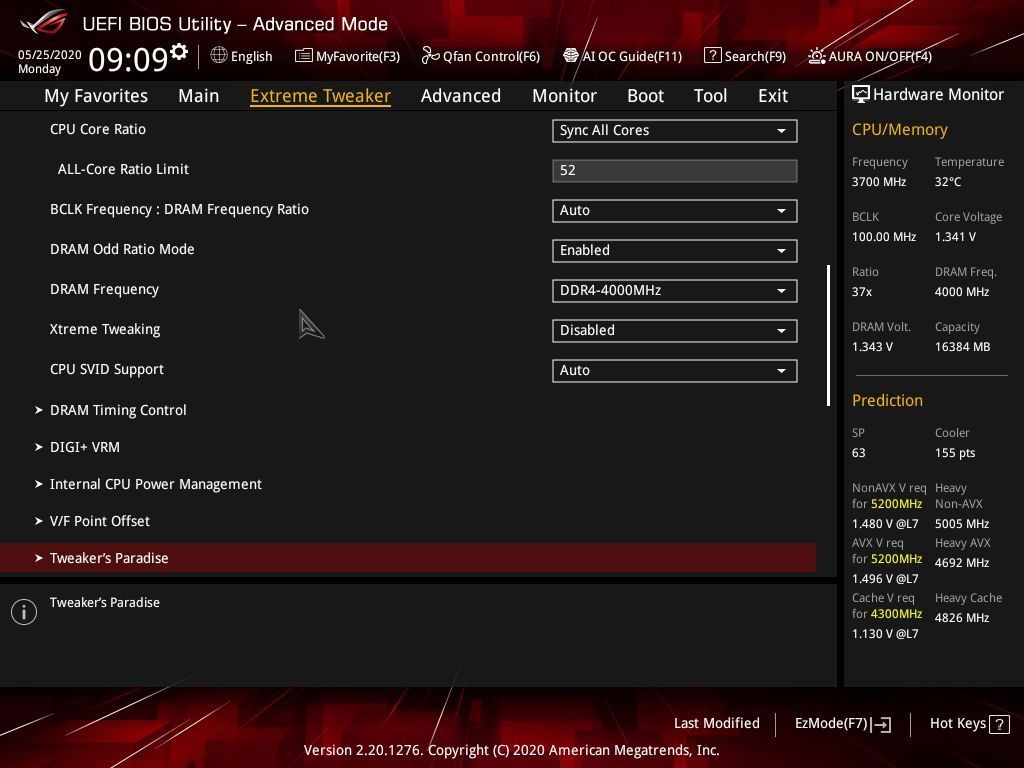The image size is (1024, 768).
Task: Click the 4826 MHz heavy cache value
Action: (961, 618)
